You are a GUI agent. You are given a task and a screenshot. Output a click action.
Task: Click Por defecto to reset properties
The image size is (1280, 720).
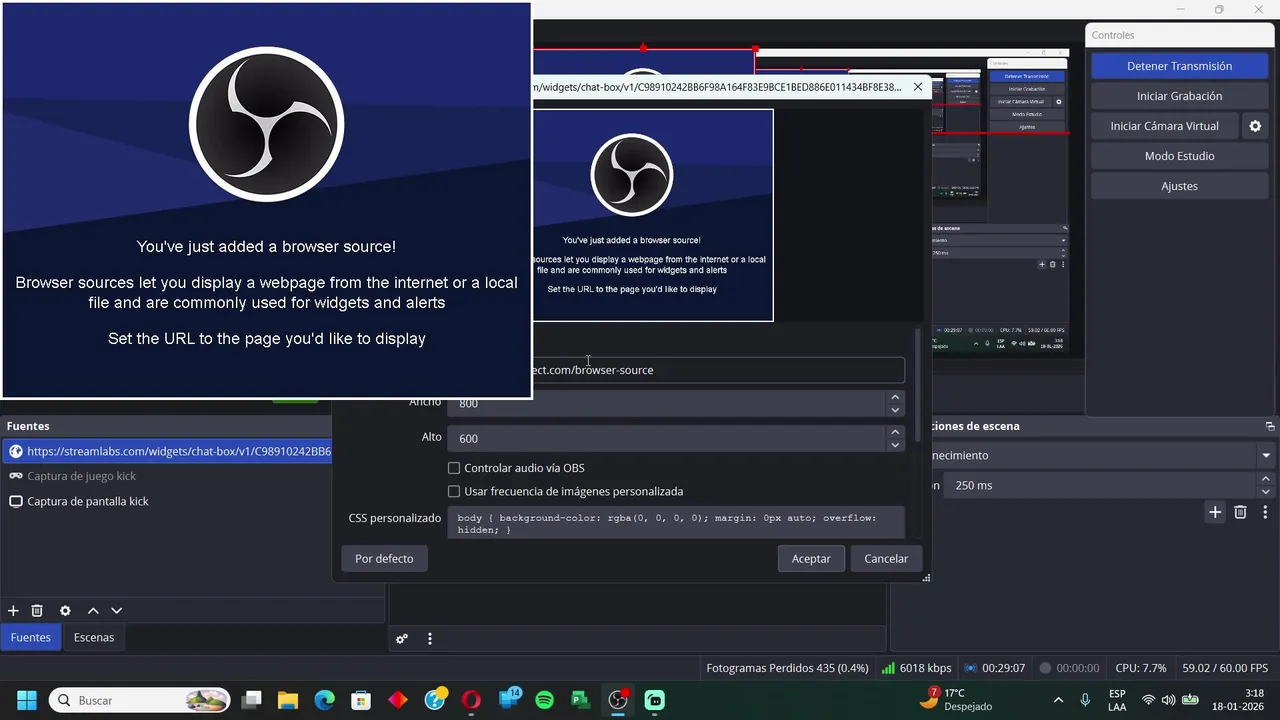pos(384,559)
